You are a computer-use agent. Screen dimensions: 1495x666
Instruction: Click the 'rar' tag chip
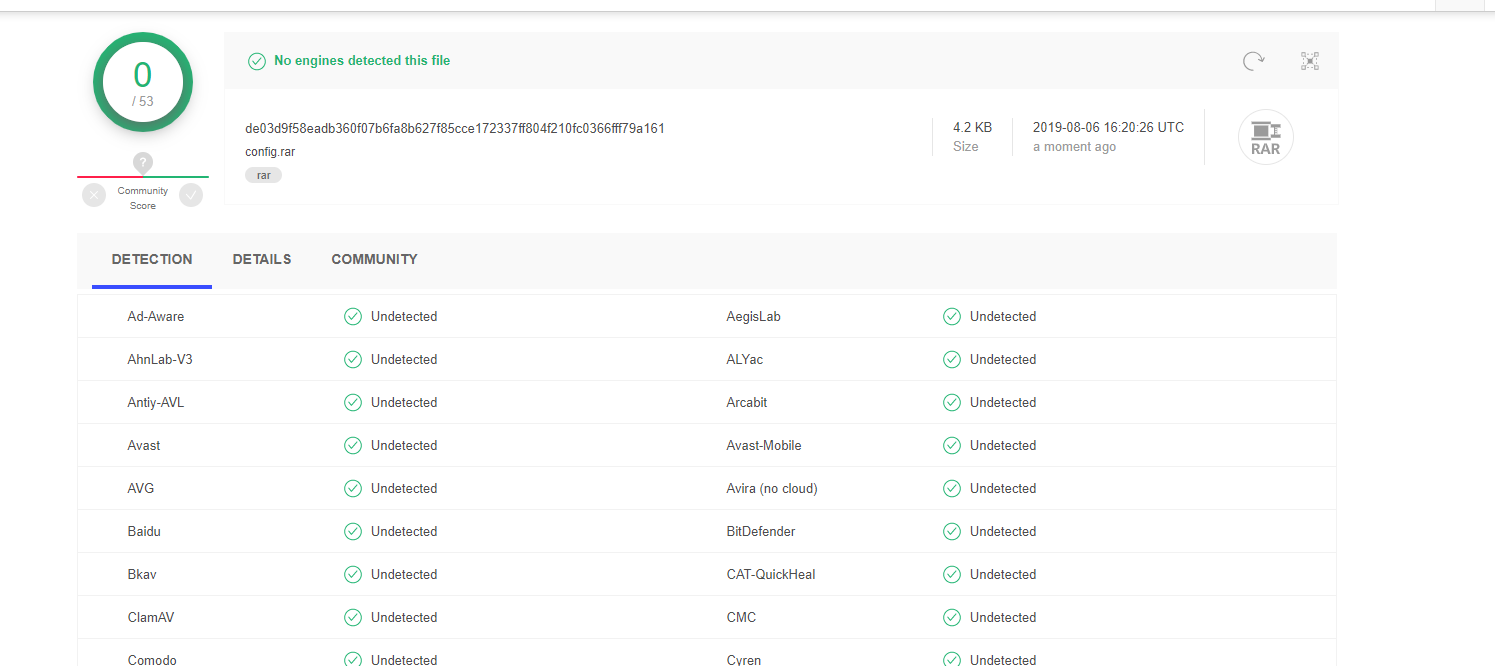click(264, 175)
